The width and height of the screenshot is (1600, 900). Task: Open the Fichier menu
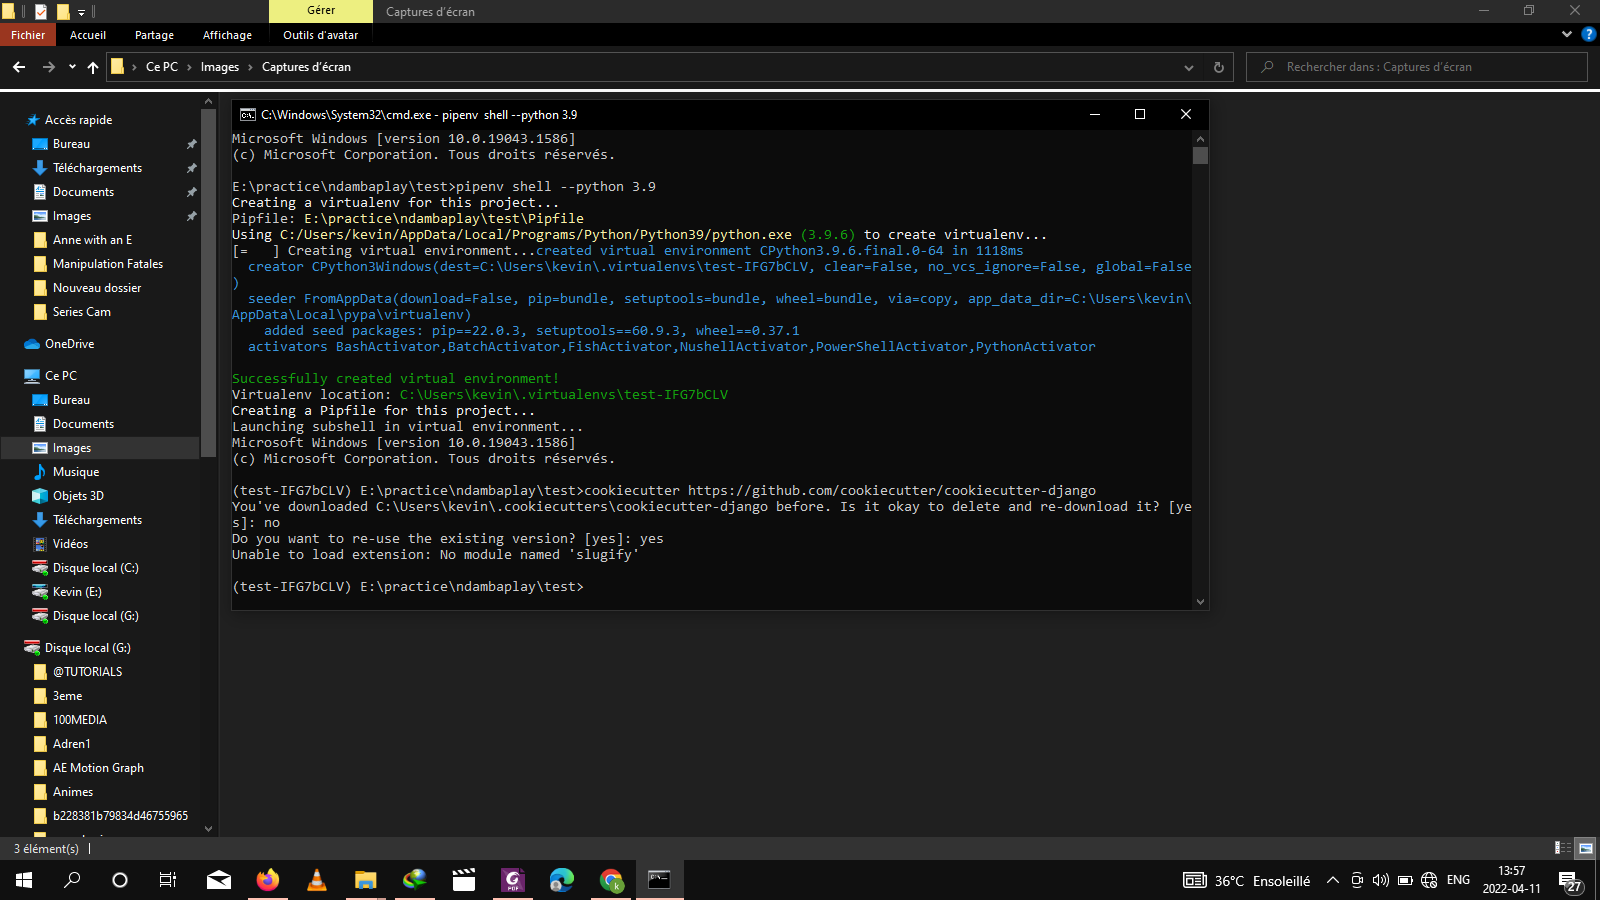(27, 34)
